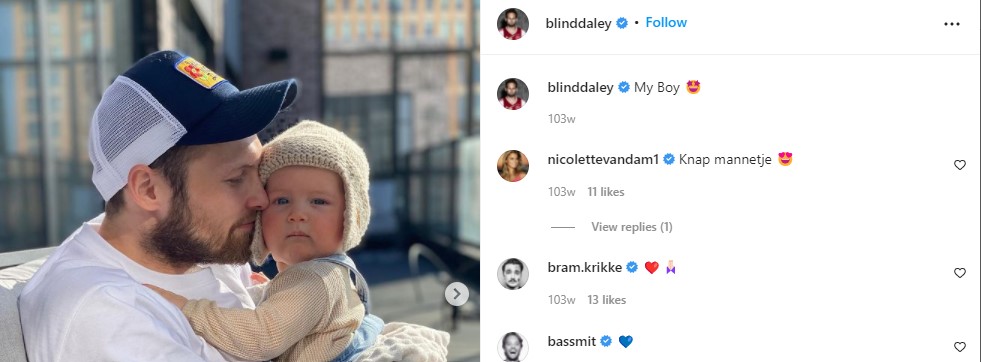Open the bram.krikke username link
This screenshot has width=981, height=362.
(585, 268)
